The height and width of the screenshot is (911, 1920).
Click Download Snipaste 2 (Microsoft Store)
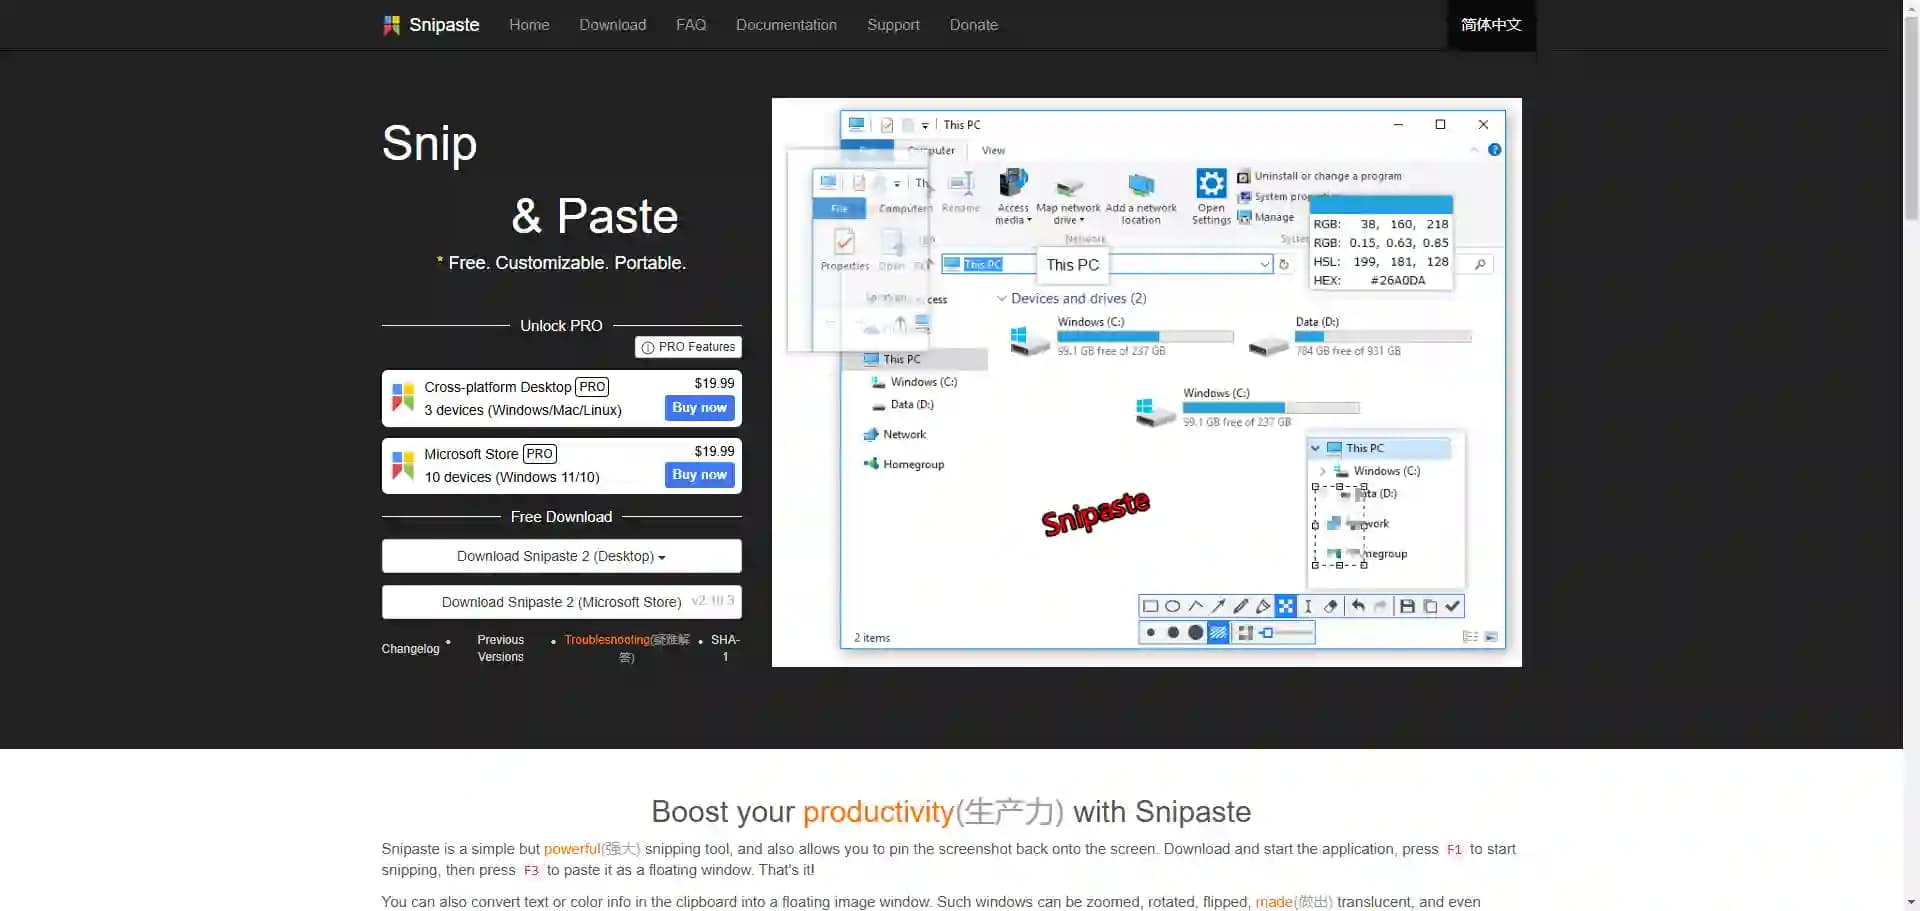561,602
